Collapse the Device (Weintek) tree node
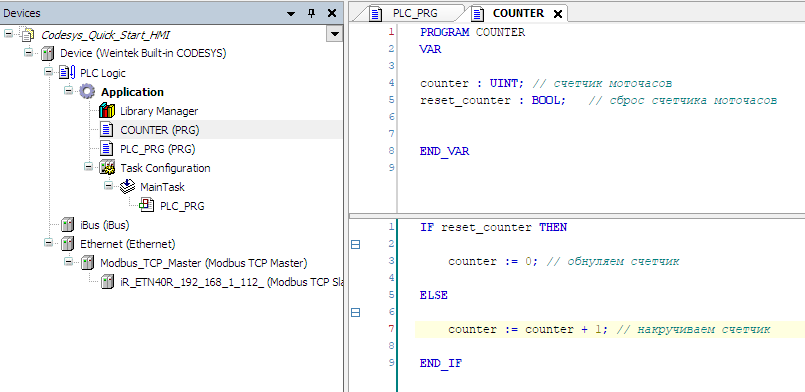The width and height of the screenshot is (805, 392). tap(28, 52)
